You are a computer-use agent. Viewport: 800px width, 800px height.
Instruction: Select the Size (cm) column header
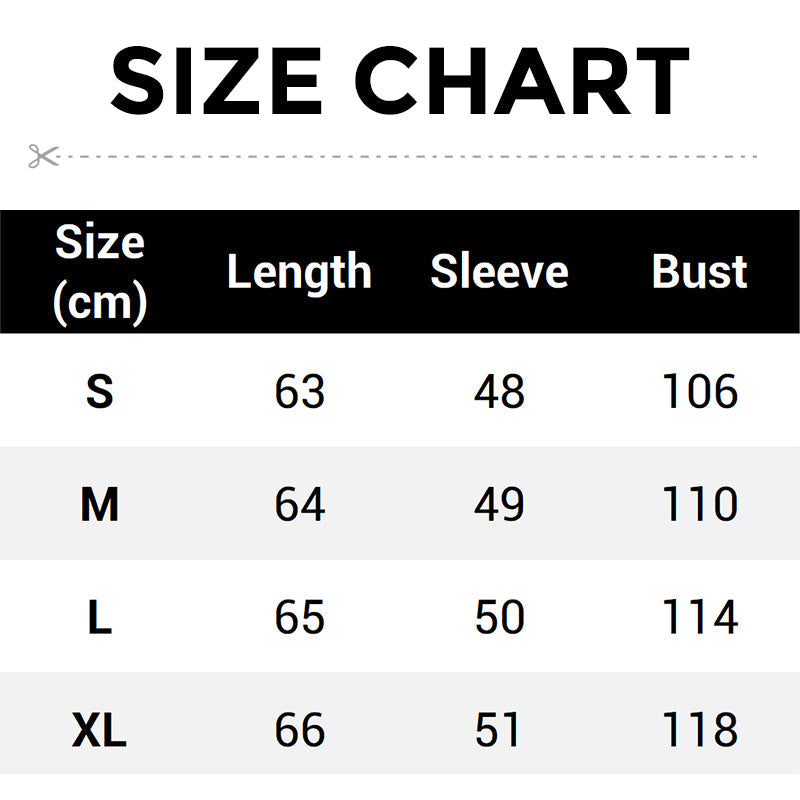click(x=99, y=272)
